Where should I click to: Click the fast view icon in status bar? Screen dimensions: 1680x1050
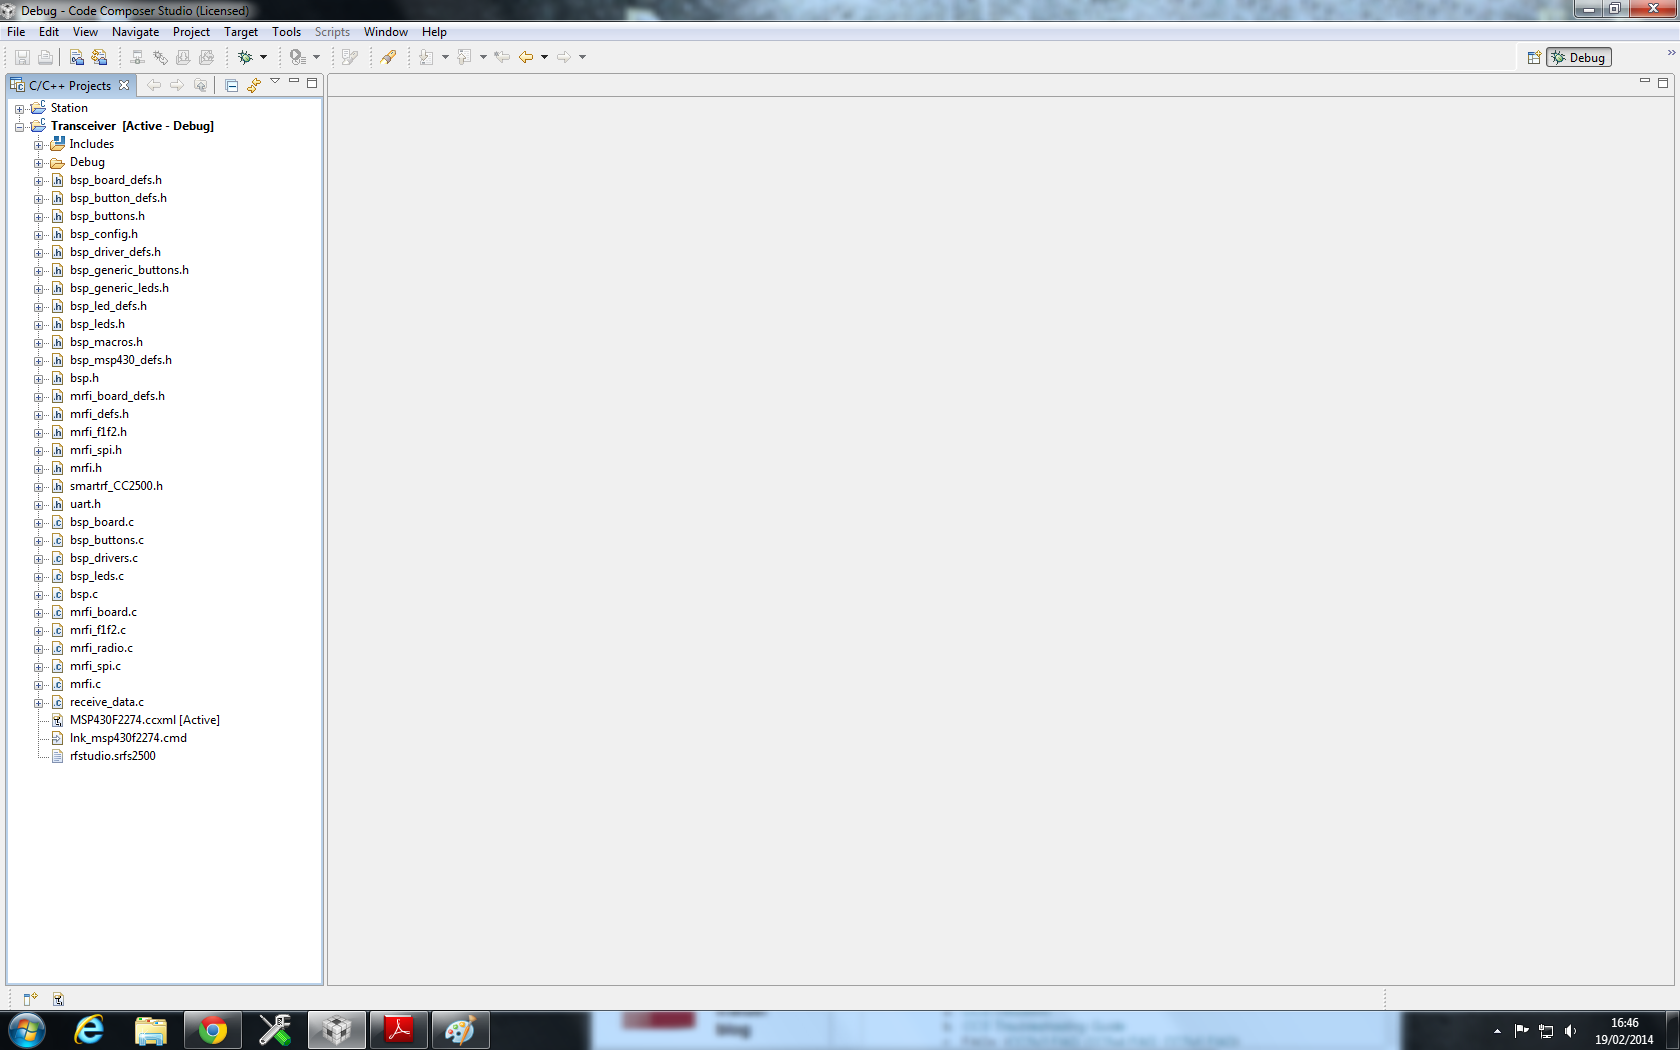[30, 998]
